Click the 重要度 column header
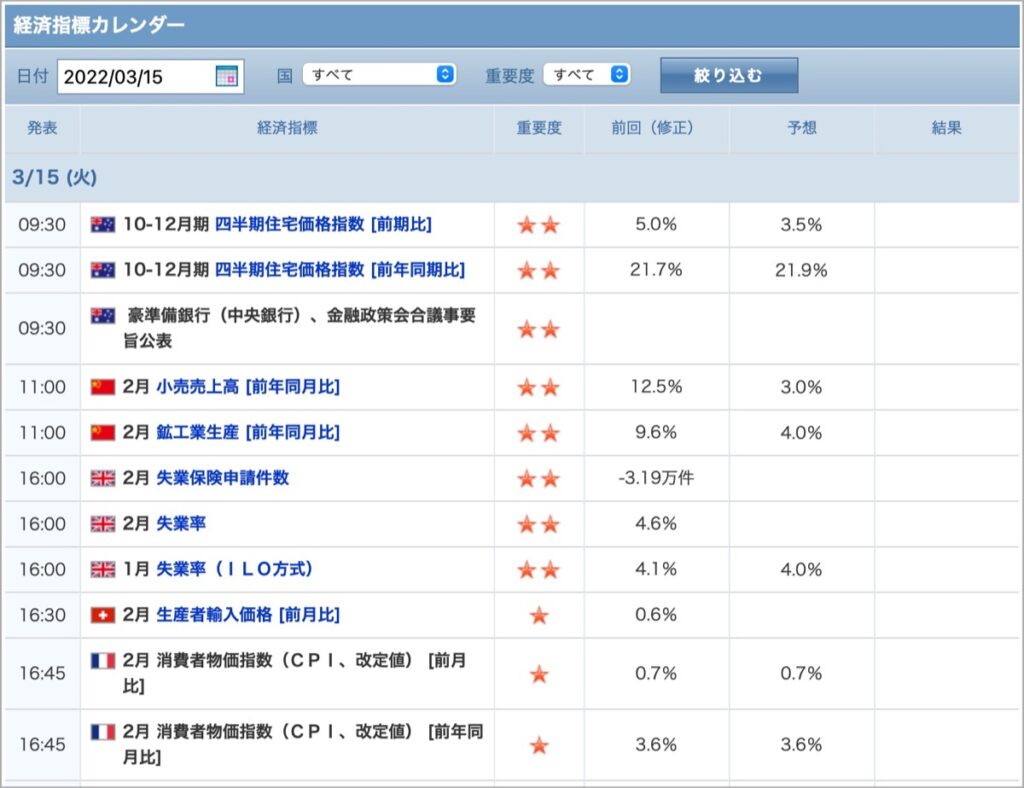 coord(539,128)
